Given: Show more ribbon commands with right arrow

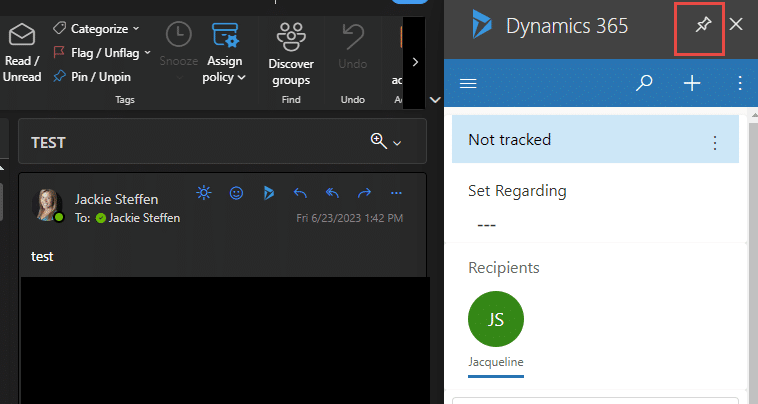Looking at the screenshot, I should 415,62.
